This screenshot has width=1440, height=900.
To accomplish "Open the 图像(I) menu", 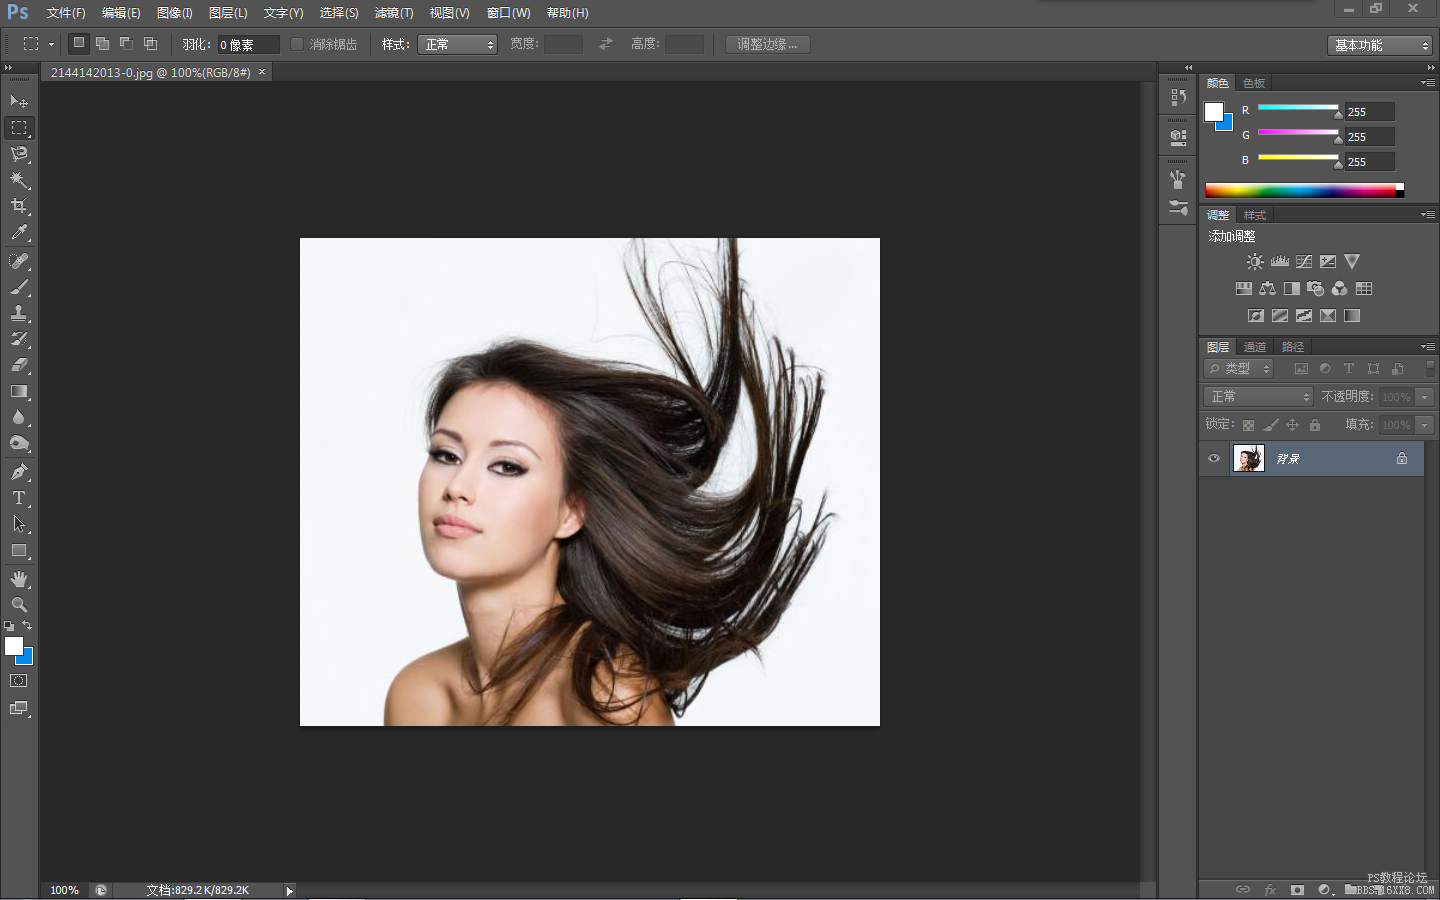I will pyautogui.click(x=174, y=13).
